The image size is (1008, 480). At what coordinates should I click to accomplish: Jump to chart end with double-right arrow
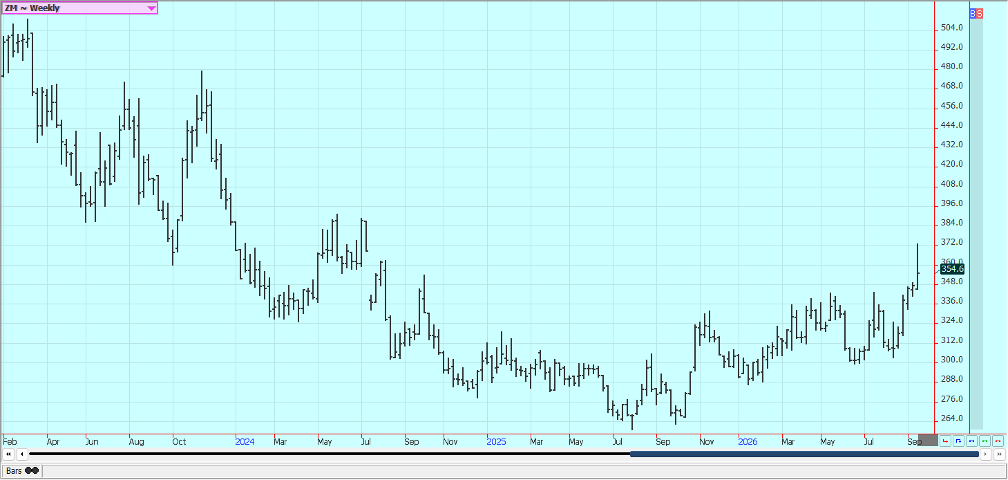1000,454
